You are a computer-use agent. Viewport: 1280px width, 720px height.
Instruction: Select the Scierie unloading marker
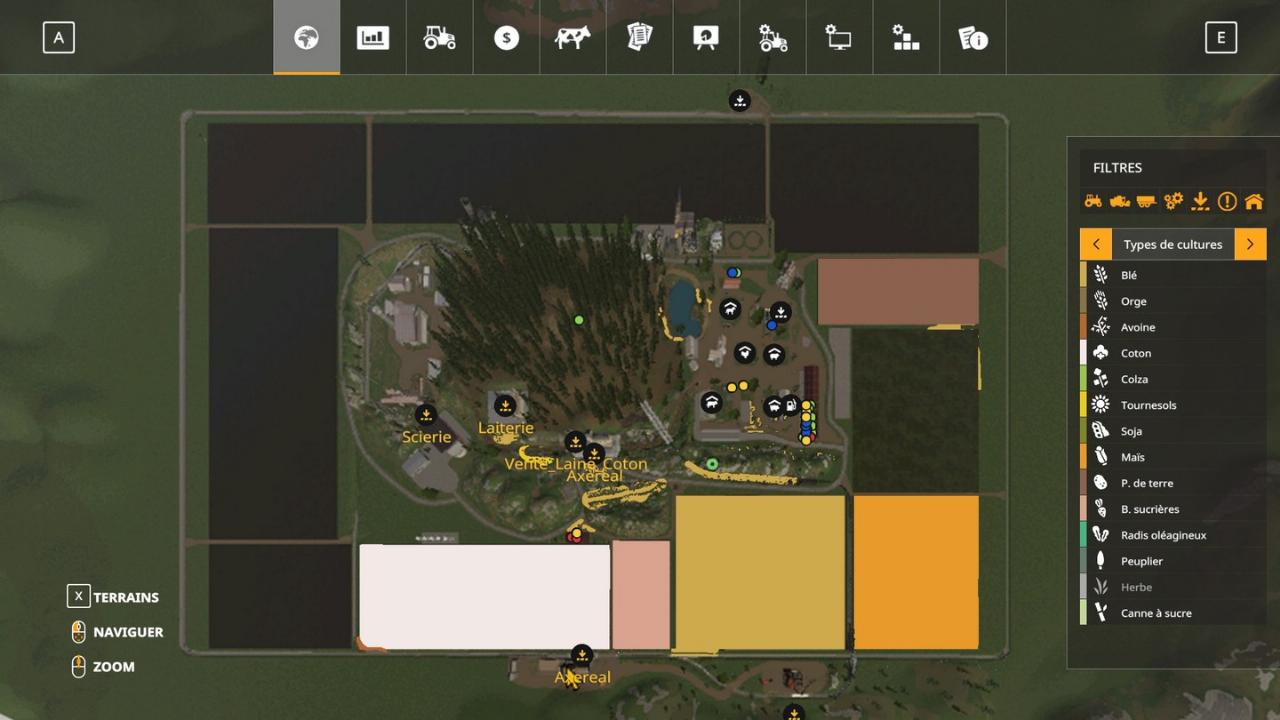[426, 414]
